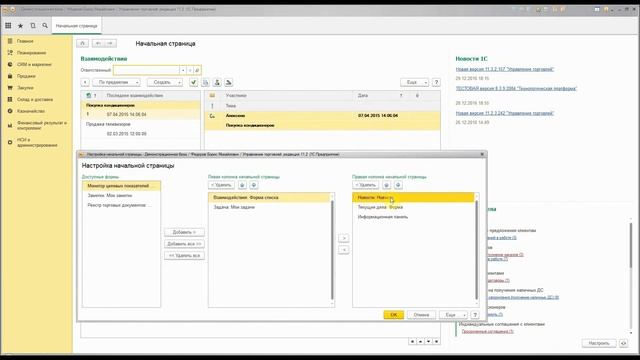This screenshot has height=360, width=640.
Task: Select Задачи: Мои задачи row
Action: click(x=269, y=207)
